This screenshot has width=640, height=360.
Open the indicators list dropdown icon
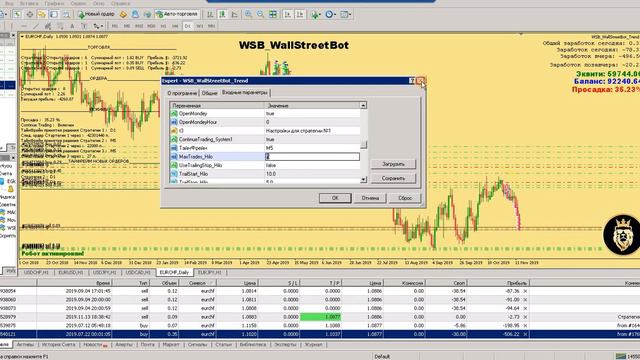[316, 14]
